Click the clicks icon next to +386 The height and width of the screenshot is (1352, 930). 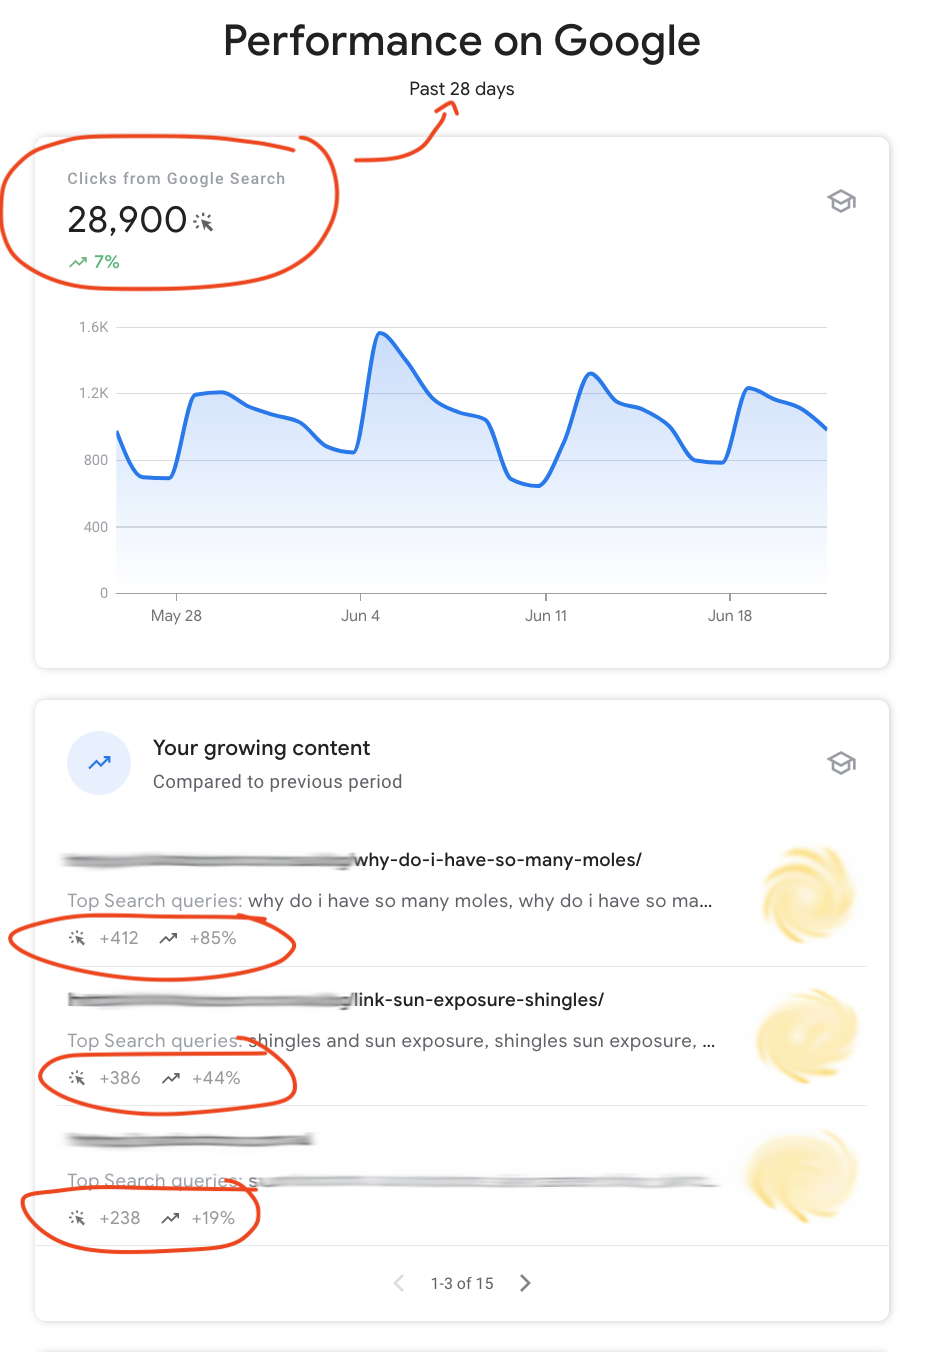(75, 1078)
